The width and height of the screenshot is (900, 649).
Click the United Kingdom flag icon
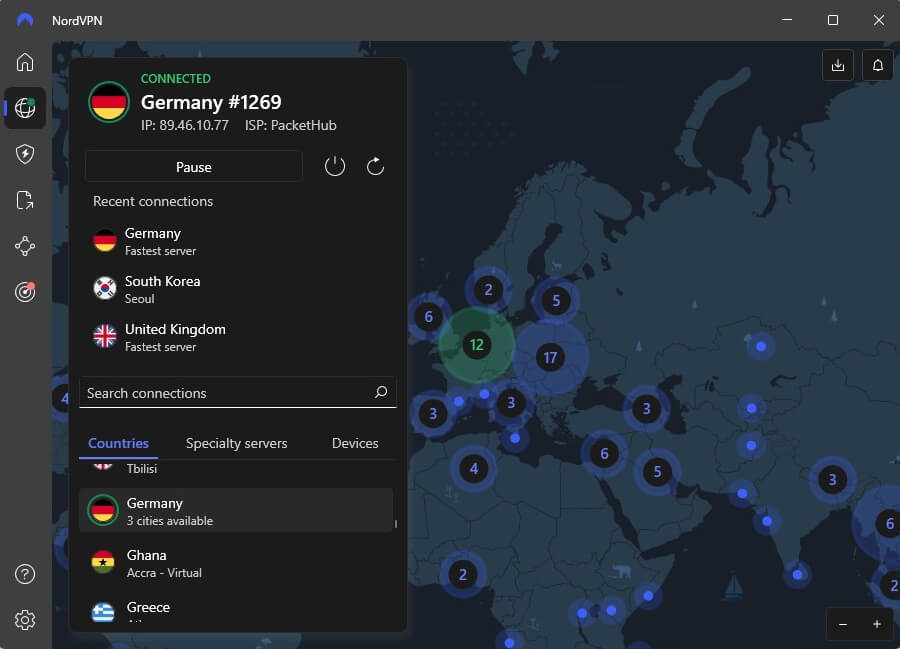tap(104, 337)
